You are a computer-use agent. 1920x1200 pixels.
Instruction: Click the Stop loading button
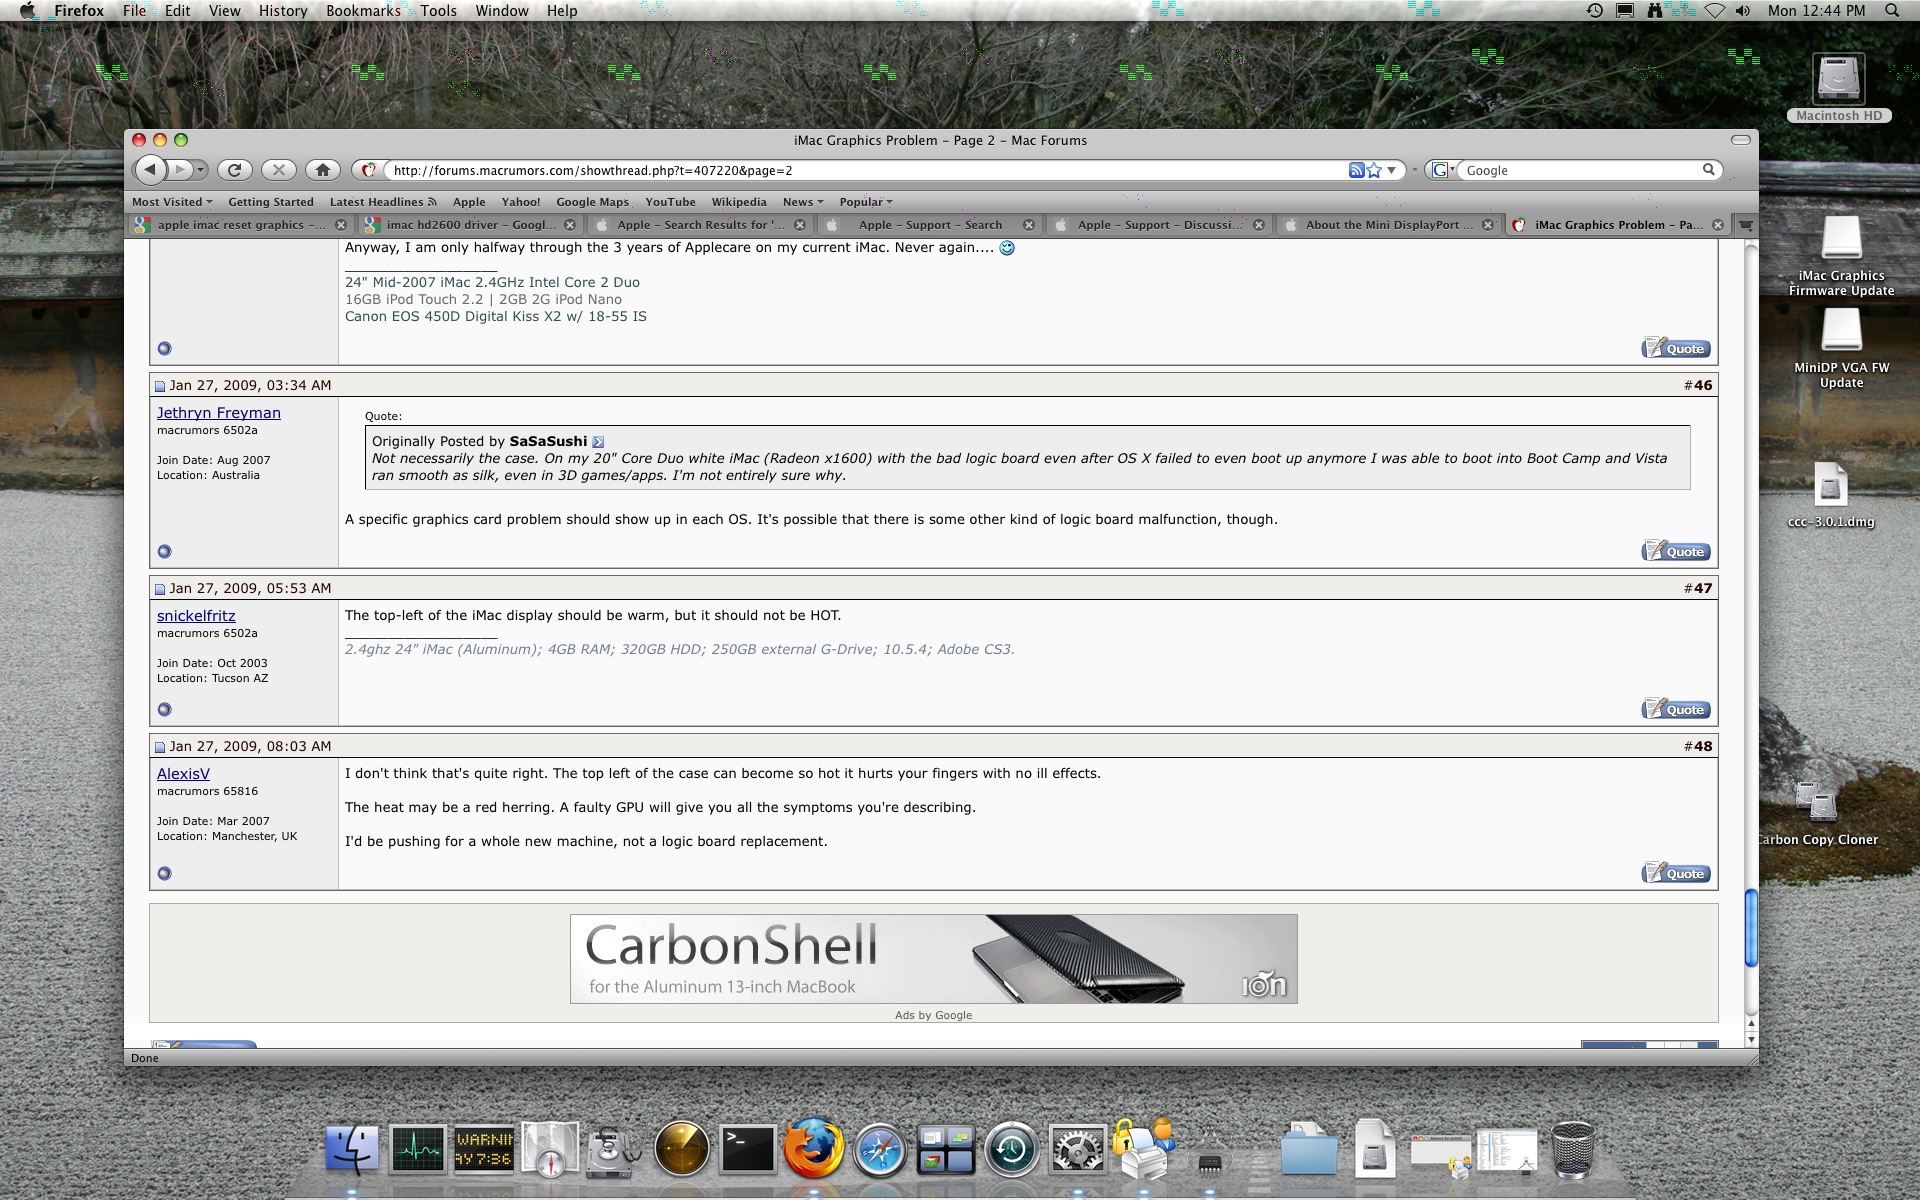pos(279,170)
